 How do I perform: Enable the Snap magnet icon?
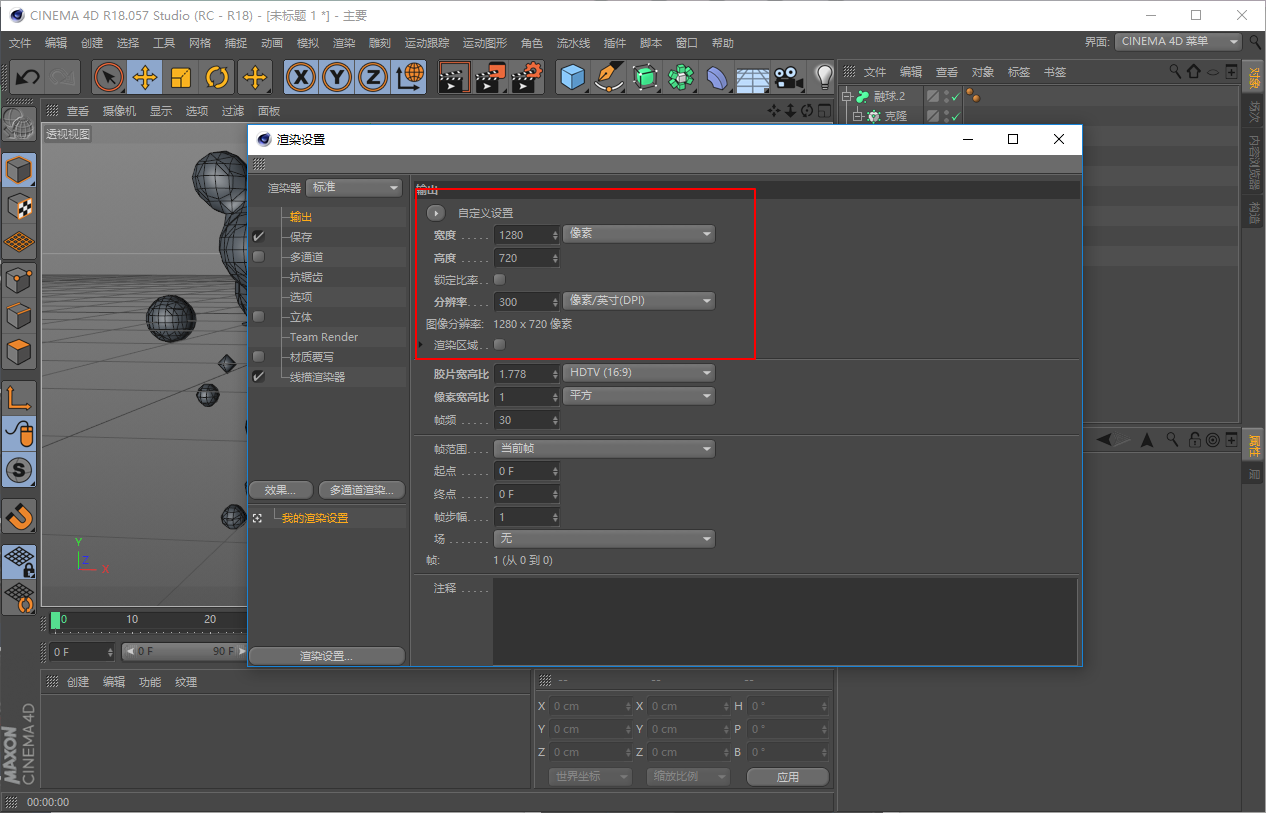tap(19, 516)
